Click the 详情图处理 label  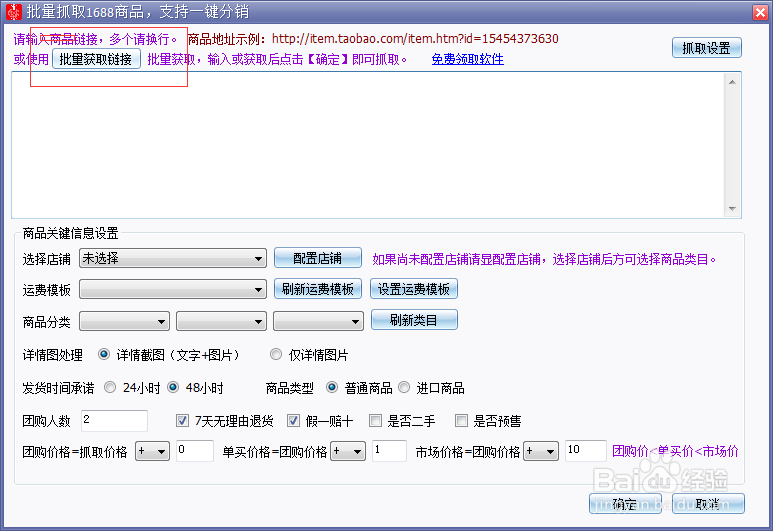pyautogui.click(x=53, y=355)
